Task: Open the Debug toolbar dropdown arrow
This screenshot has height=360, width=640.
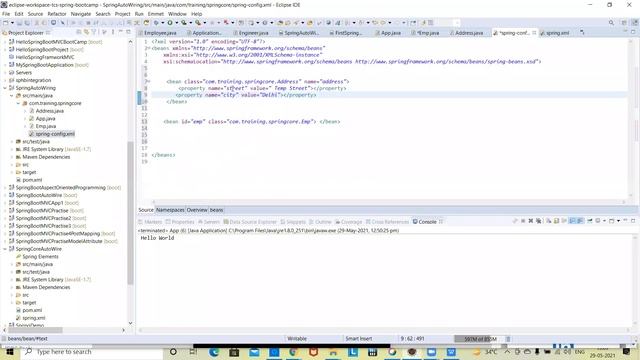Action: click(x=162, y=23)
